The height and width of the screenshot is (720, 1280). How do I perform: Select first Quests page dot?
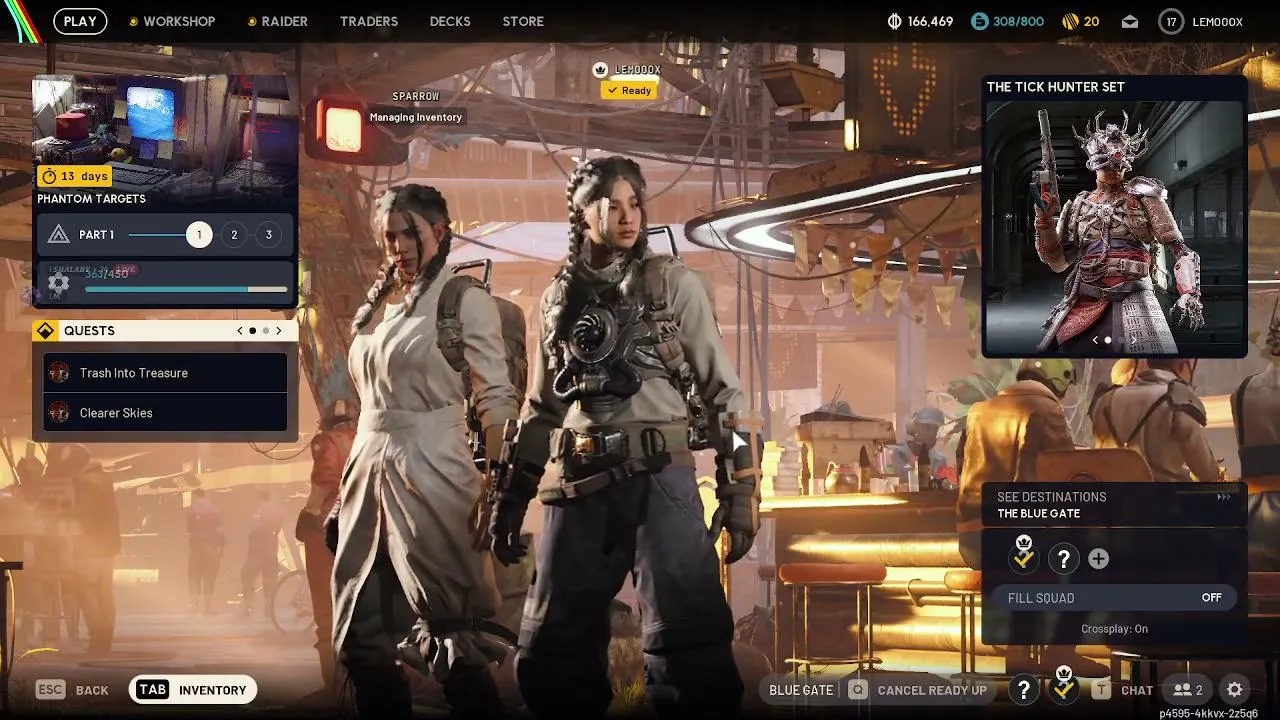(253, 331)
